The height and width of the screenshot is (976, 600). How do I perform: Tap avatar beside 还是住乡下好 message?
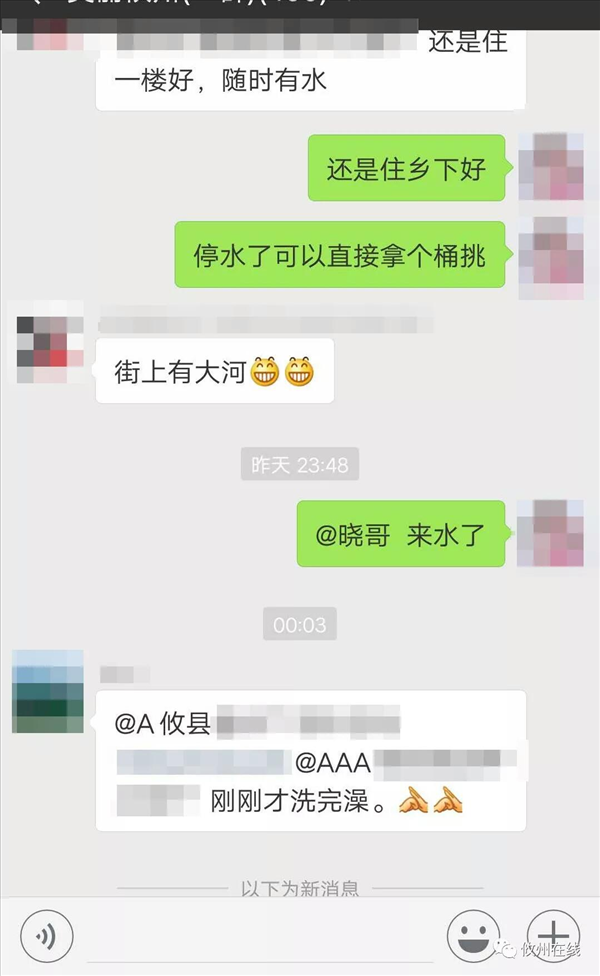[551, 166]
